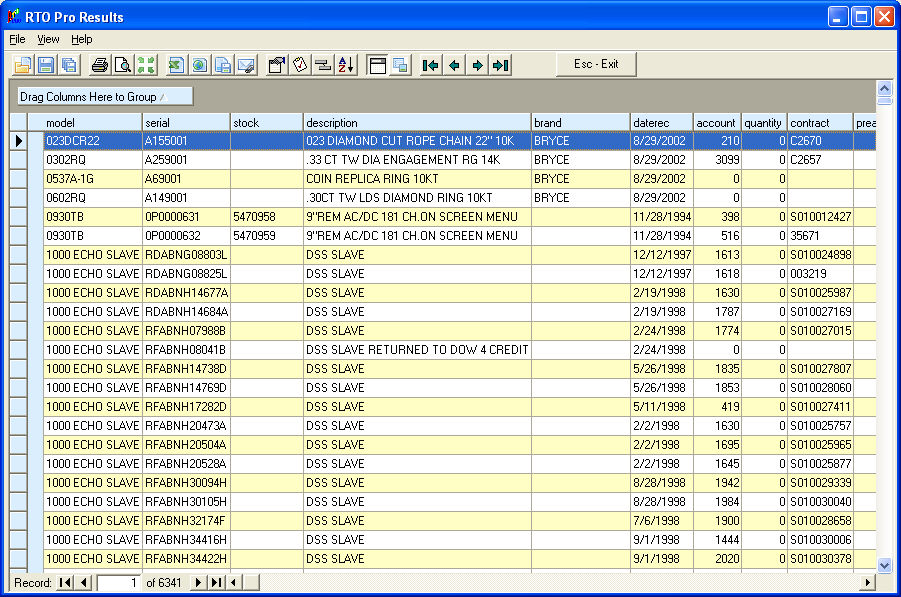This screenshot has height=597, width=901.
Task: Open print preview from the toolbar
Action: tap(123, 65)
